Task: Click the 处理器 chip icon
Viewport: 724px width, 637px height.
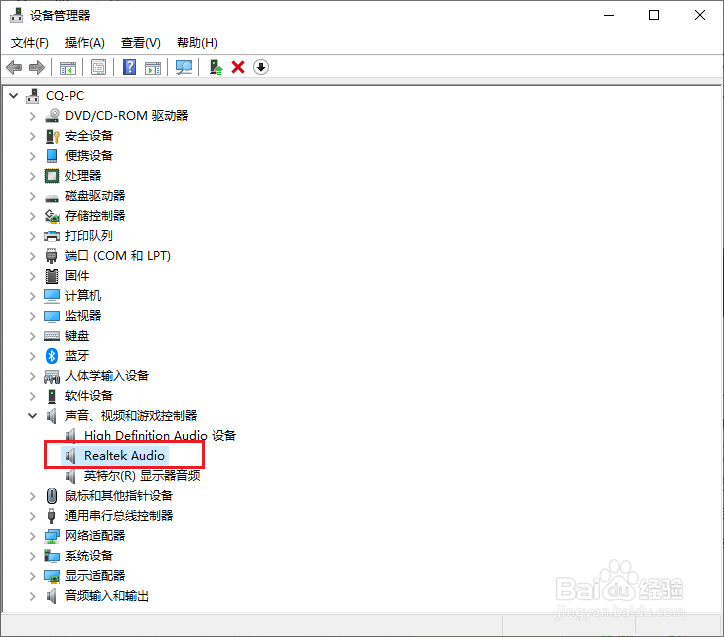Action: (x=52, y=175)
